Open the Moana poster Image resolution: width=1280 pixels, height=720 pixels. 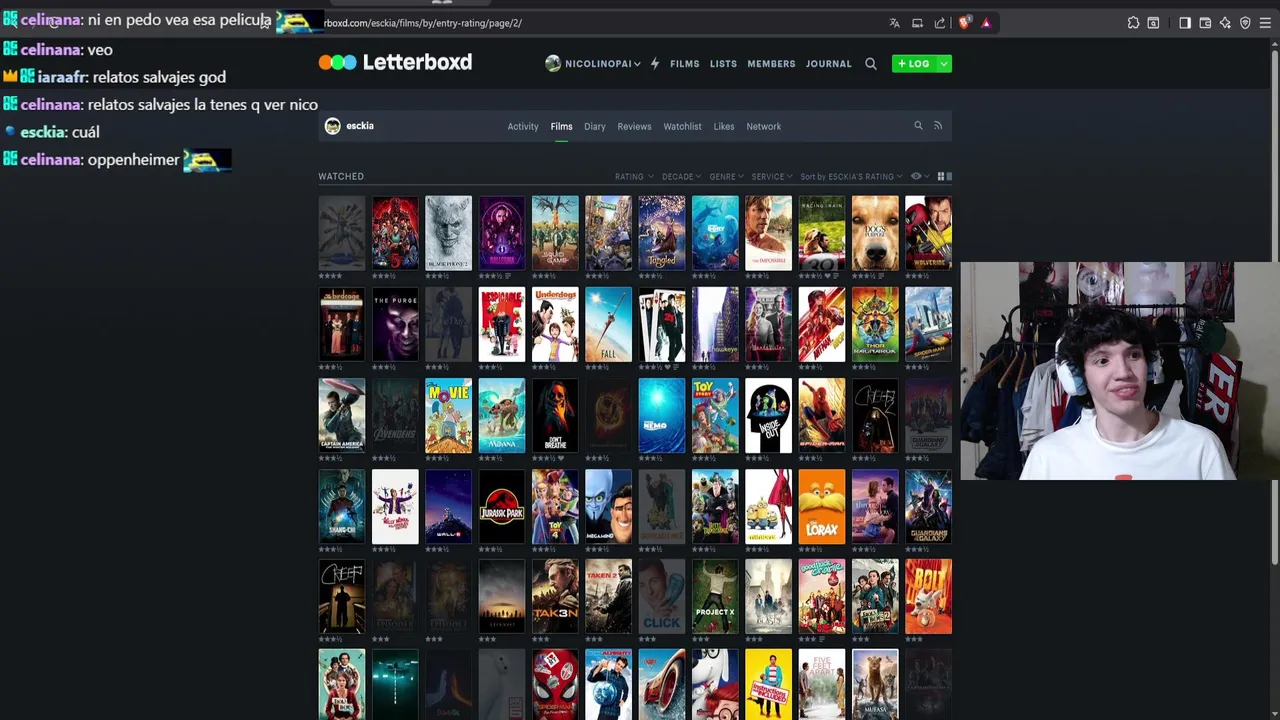(502, 416)
